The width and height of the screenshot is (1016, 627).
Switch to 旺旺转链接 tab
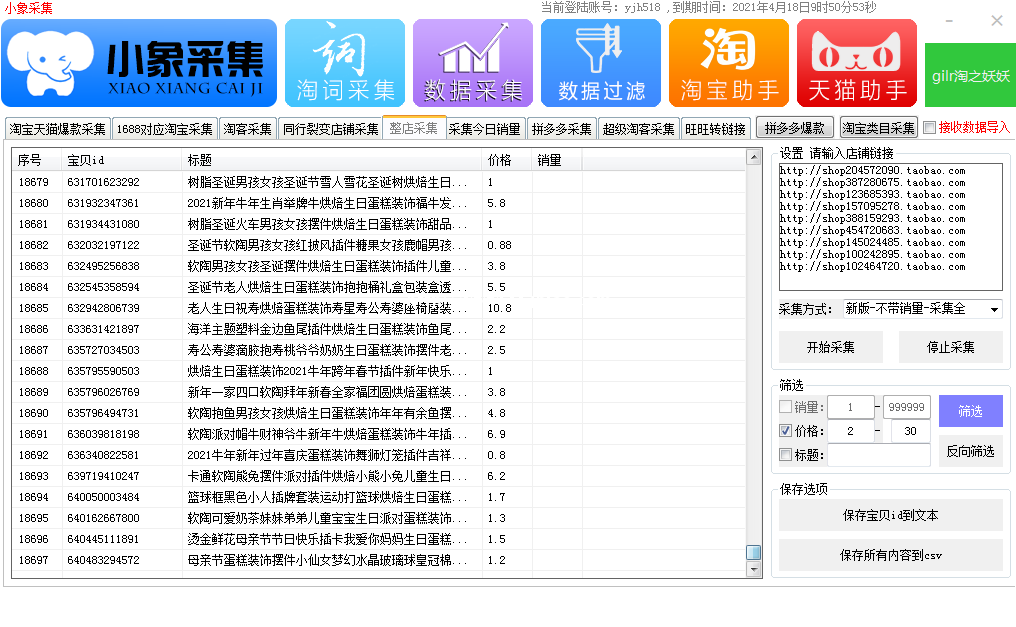(x=715, y=129)
